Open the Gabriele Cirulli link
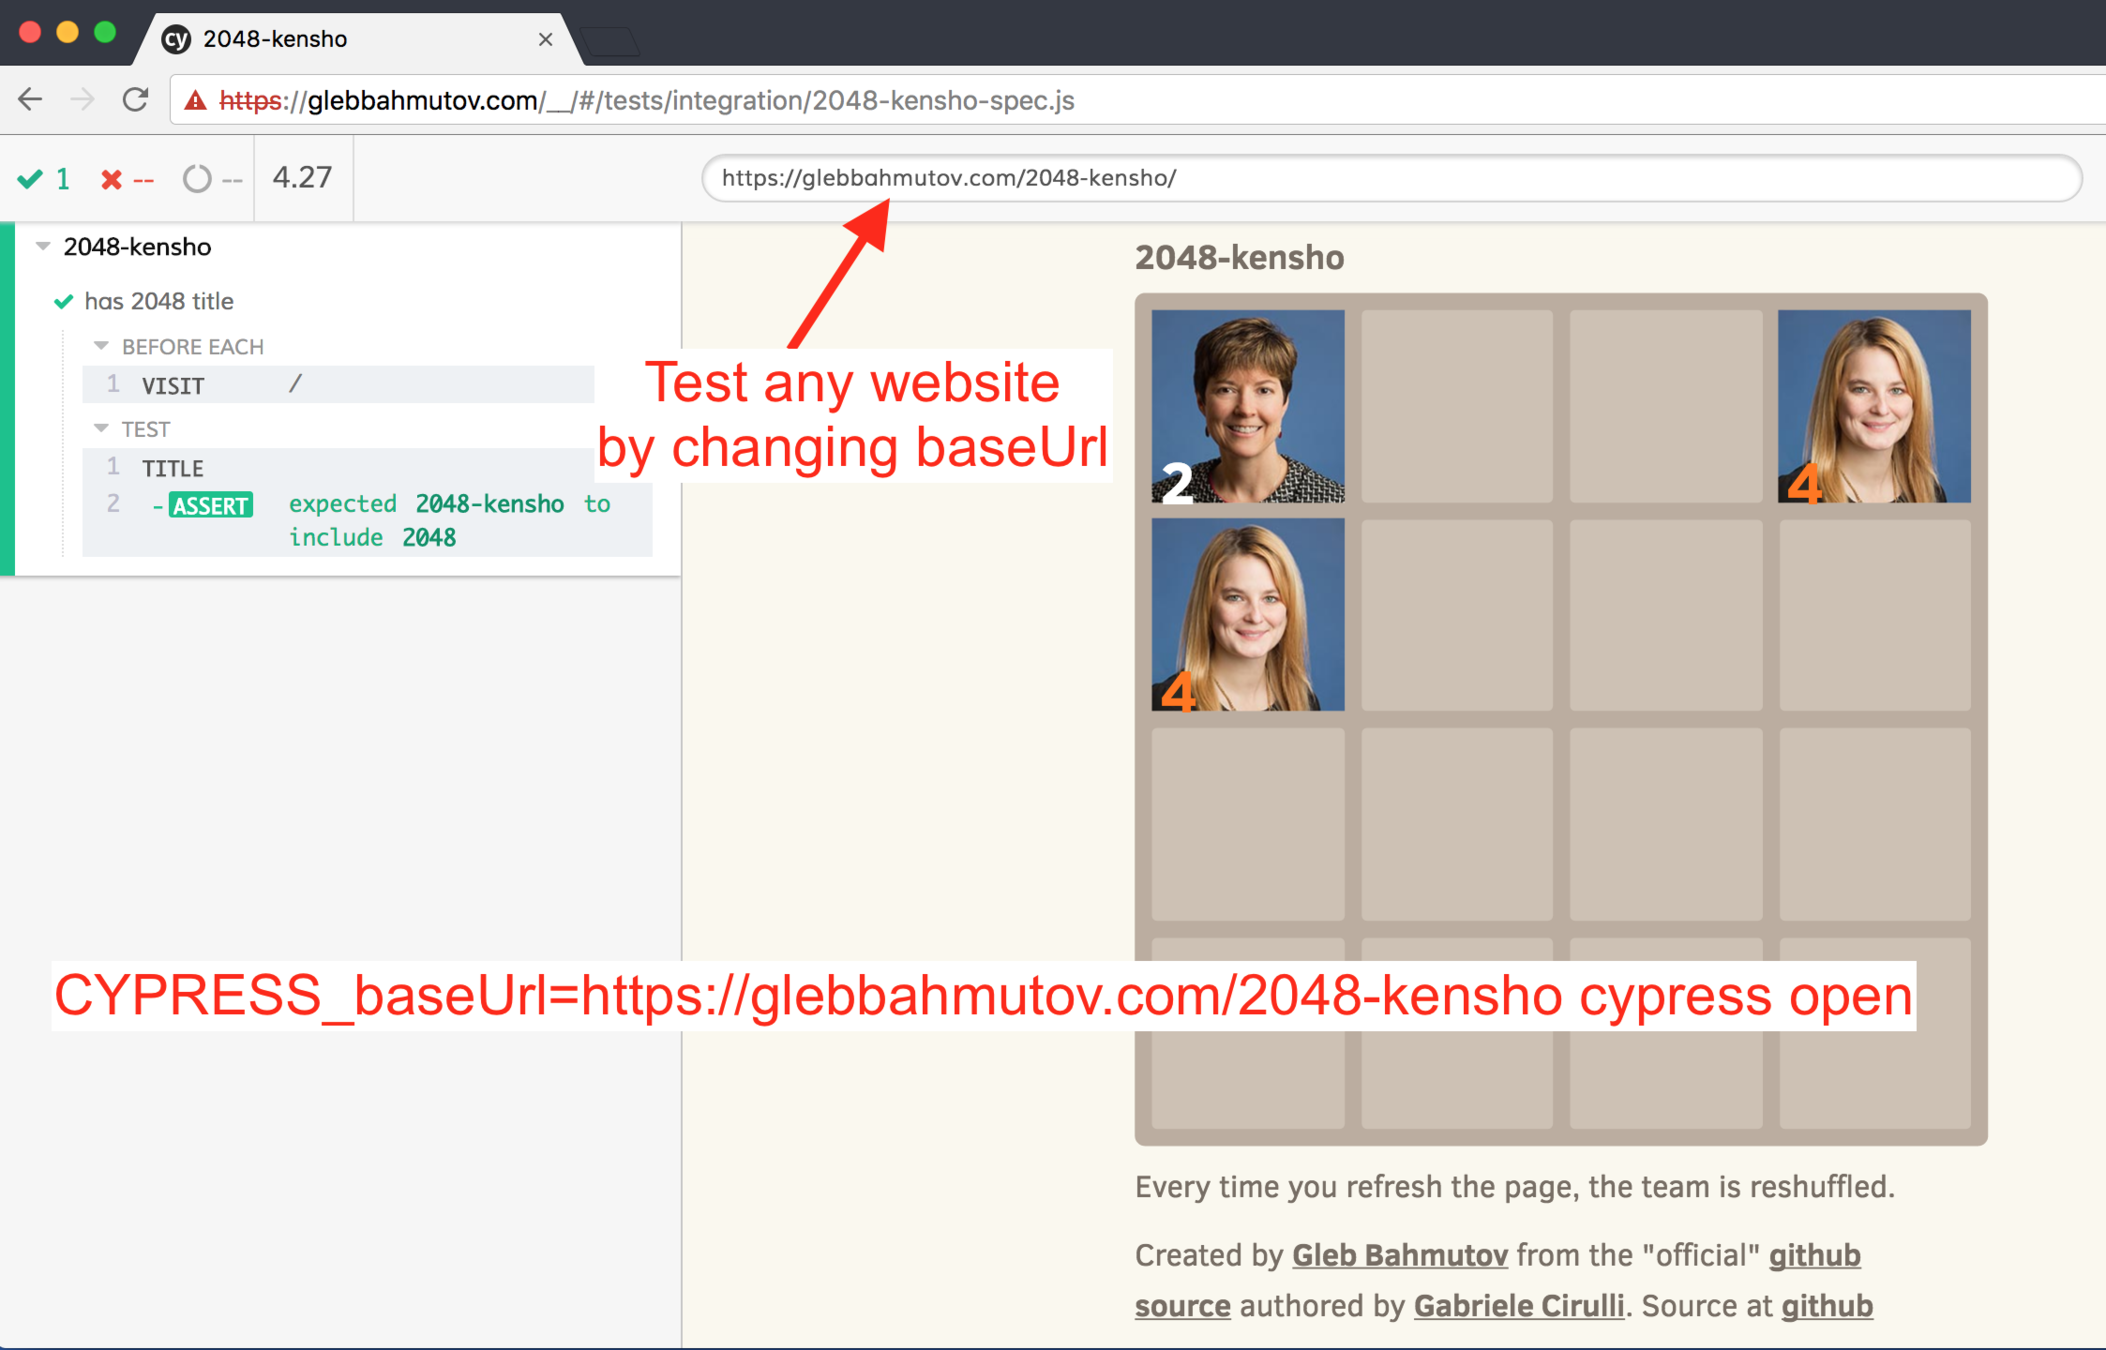 coord(1518,1306)
